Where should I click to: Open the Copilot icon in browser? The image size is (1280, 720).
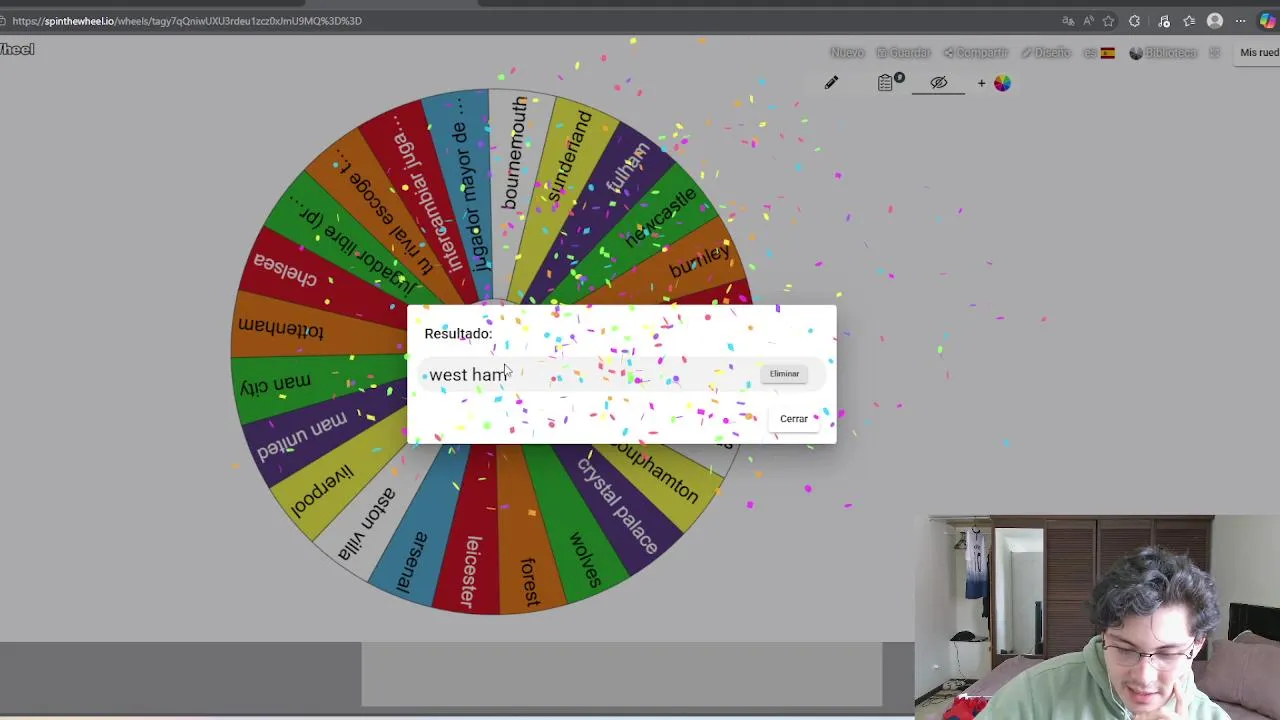click(x=1267, y=21)
